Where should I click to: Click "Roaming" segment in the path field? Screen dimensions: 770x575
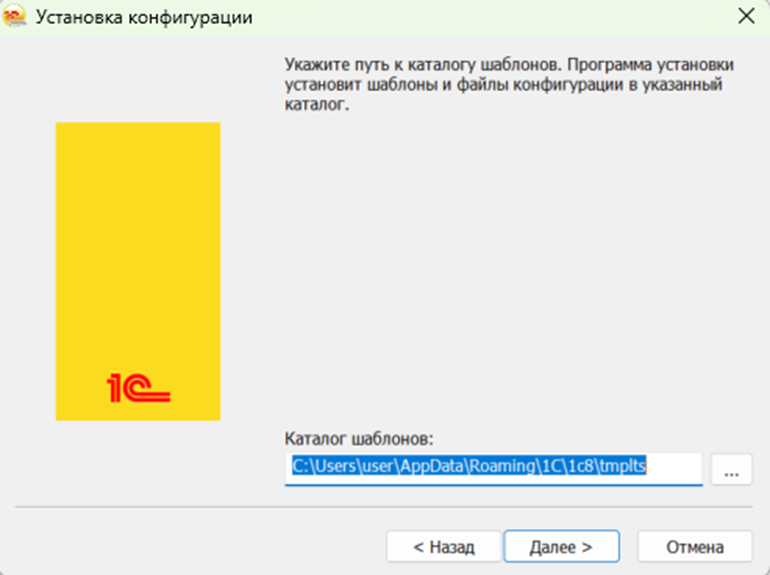click(500, 467)
